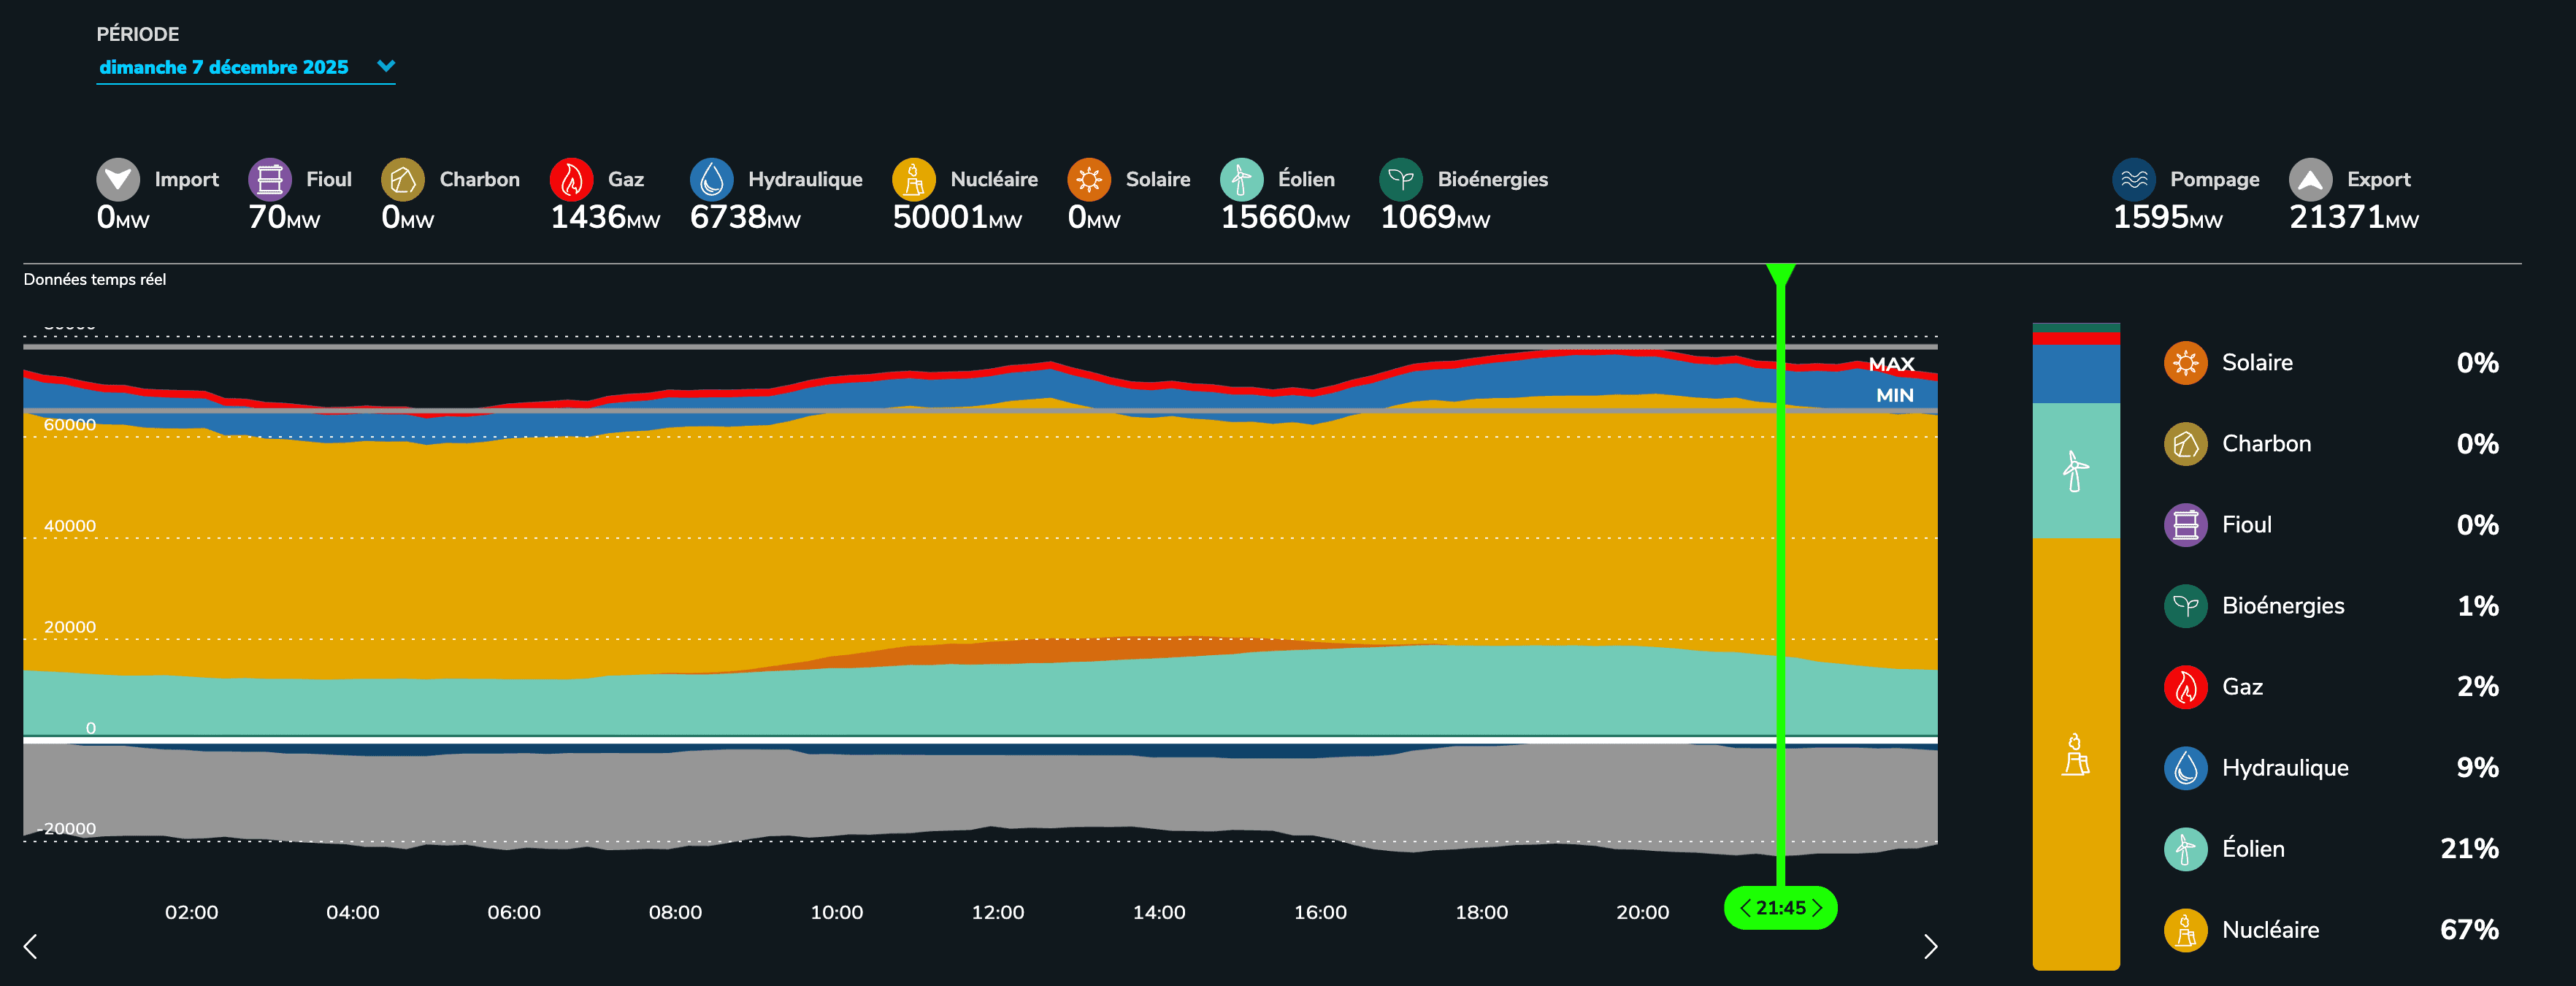Step time forward with 21:45 right chevron
2576x986 pixels.
[x=1817, y=908]
